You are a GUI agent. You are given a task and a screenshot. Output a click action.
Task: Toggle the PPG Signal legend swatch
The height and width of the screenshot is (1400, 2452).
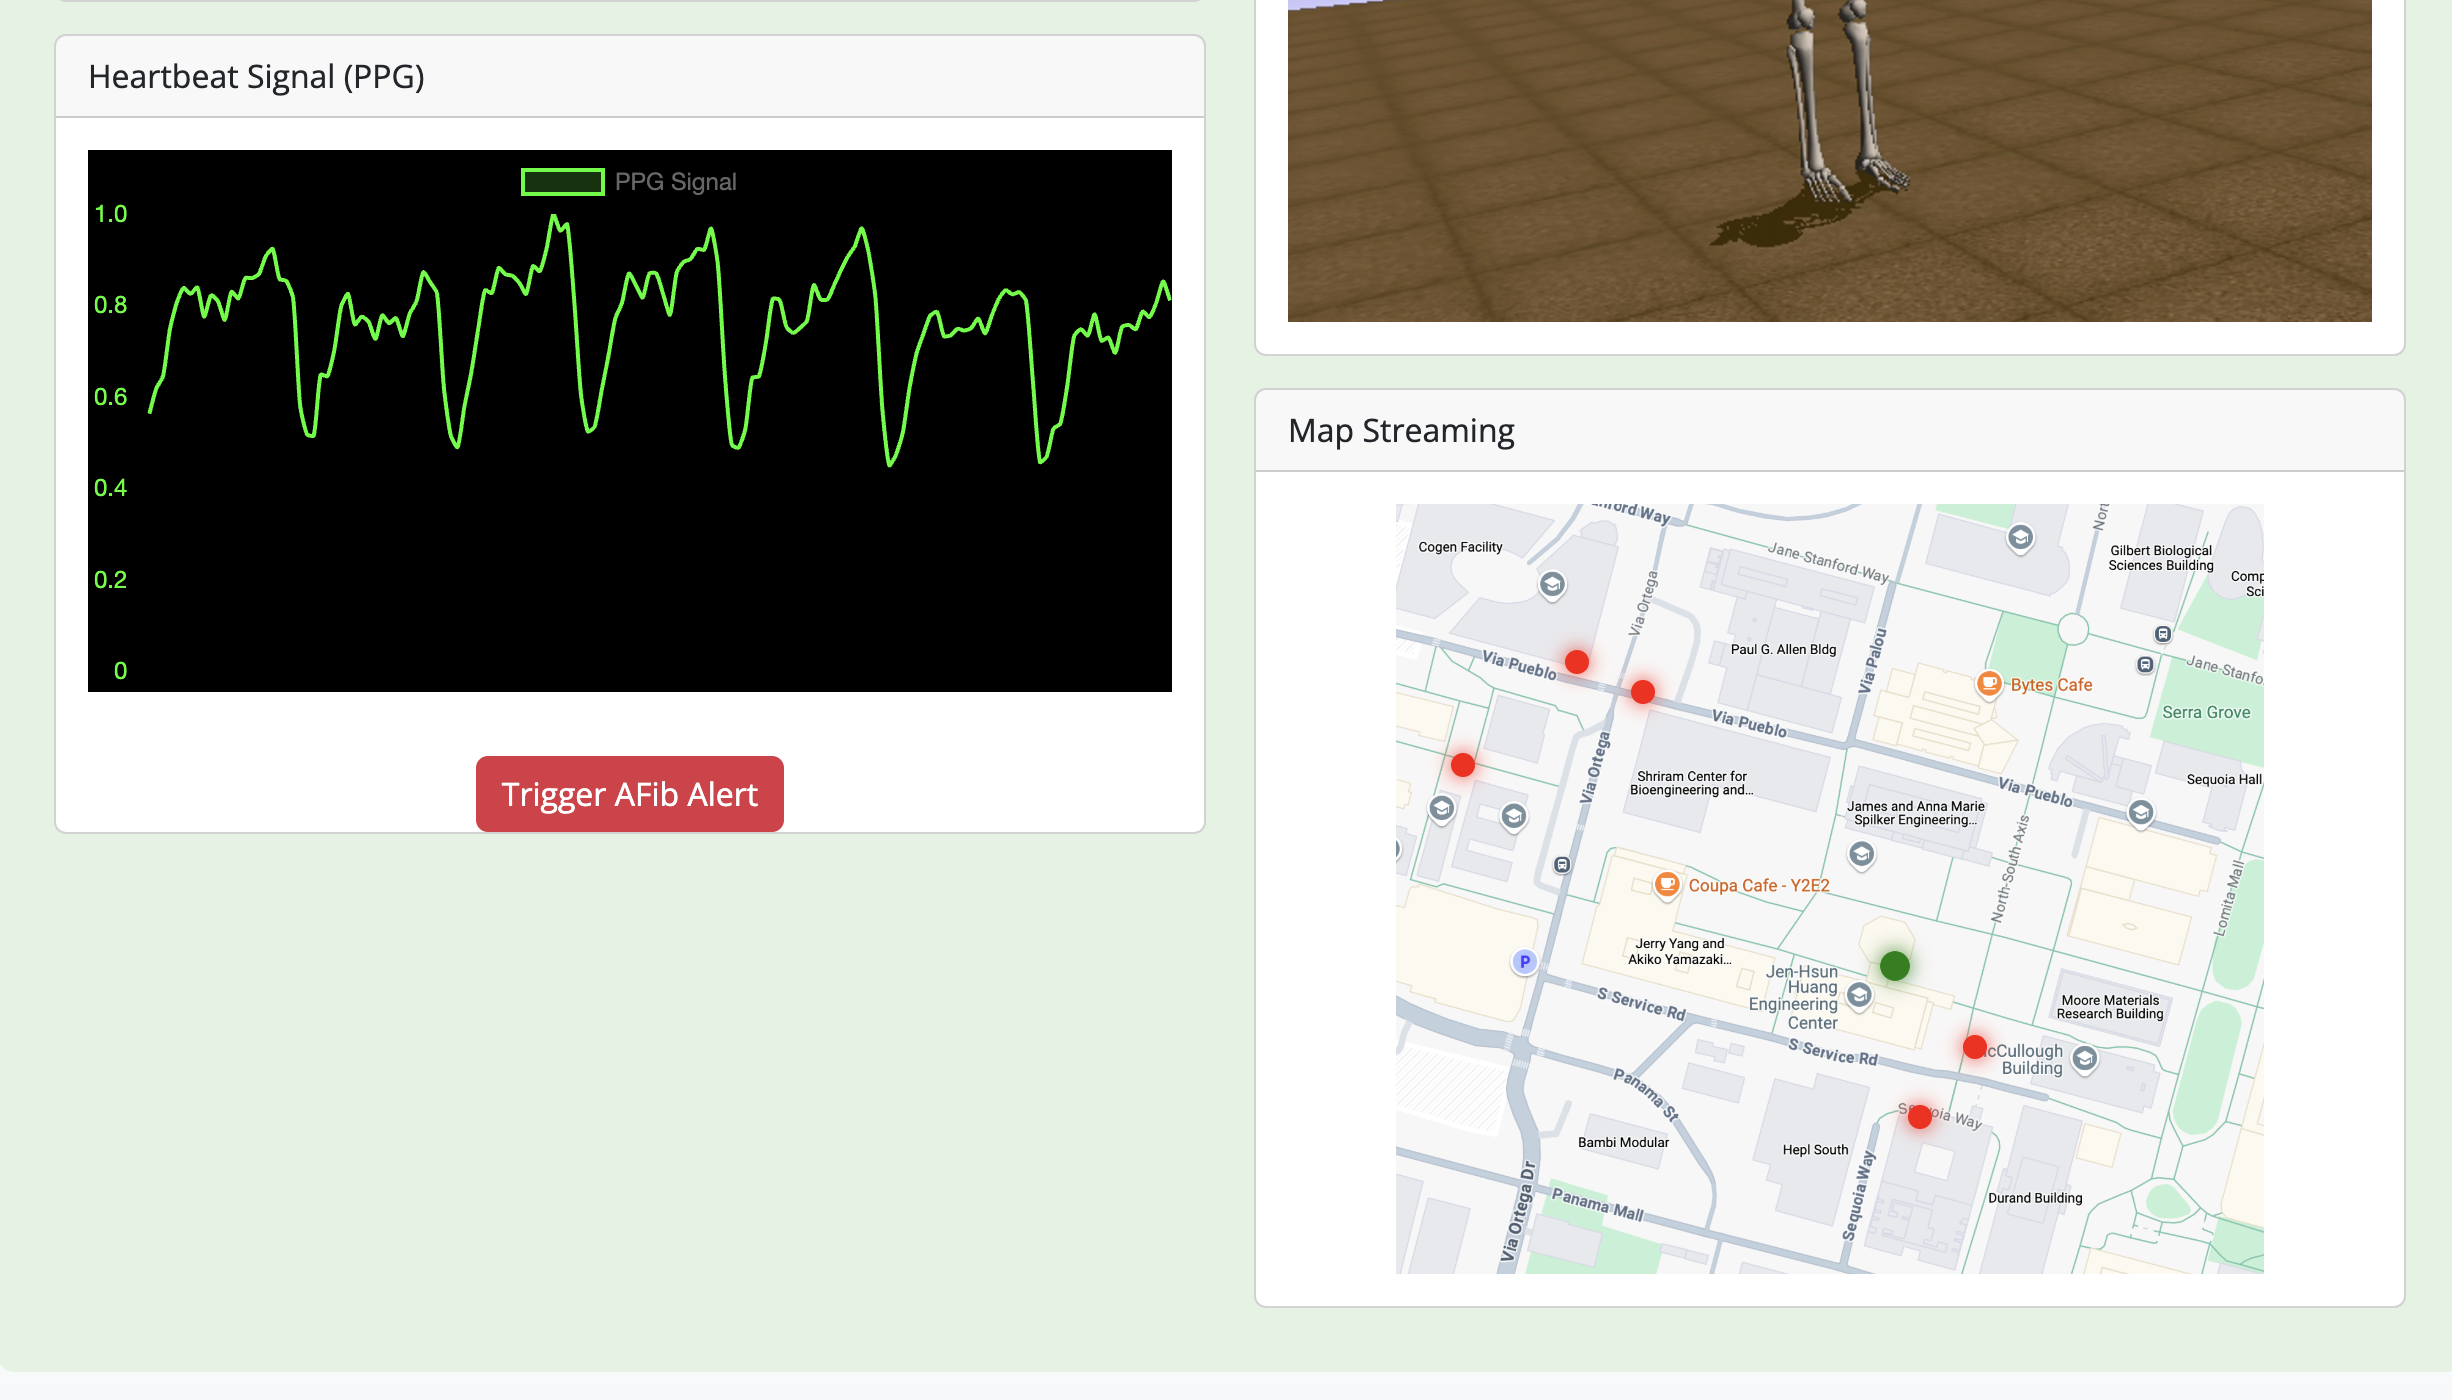coord(562,182)
